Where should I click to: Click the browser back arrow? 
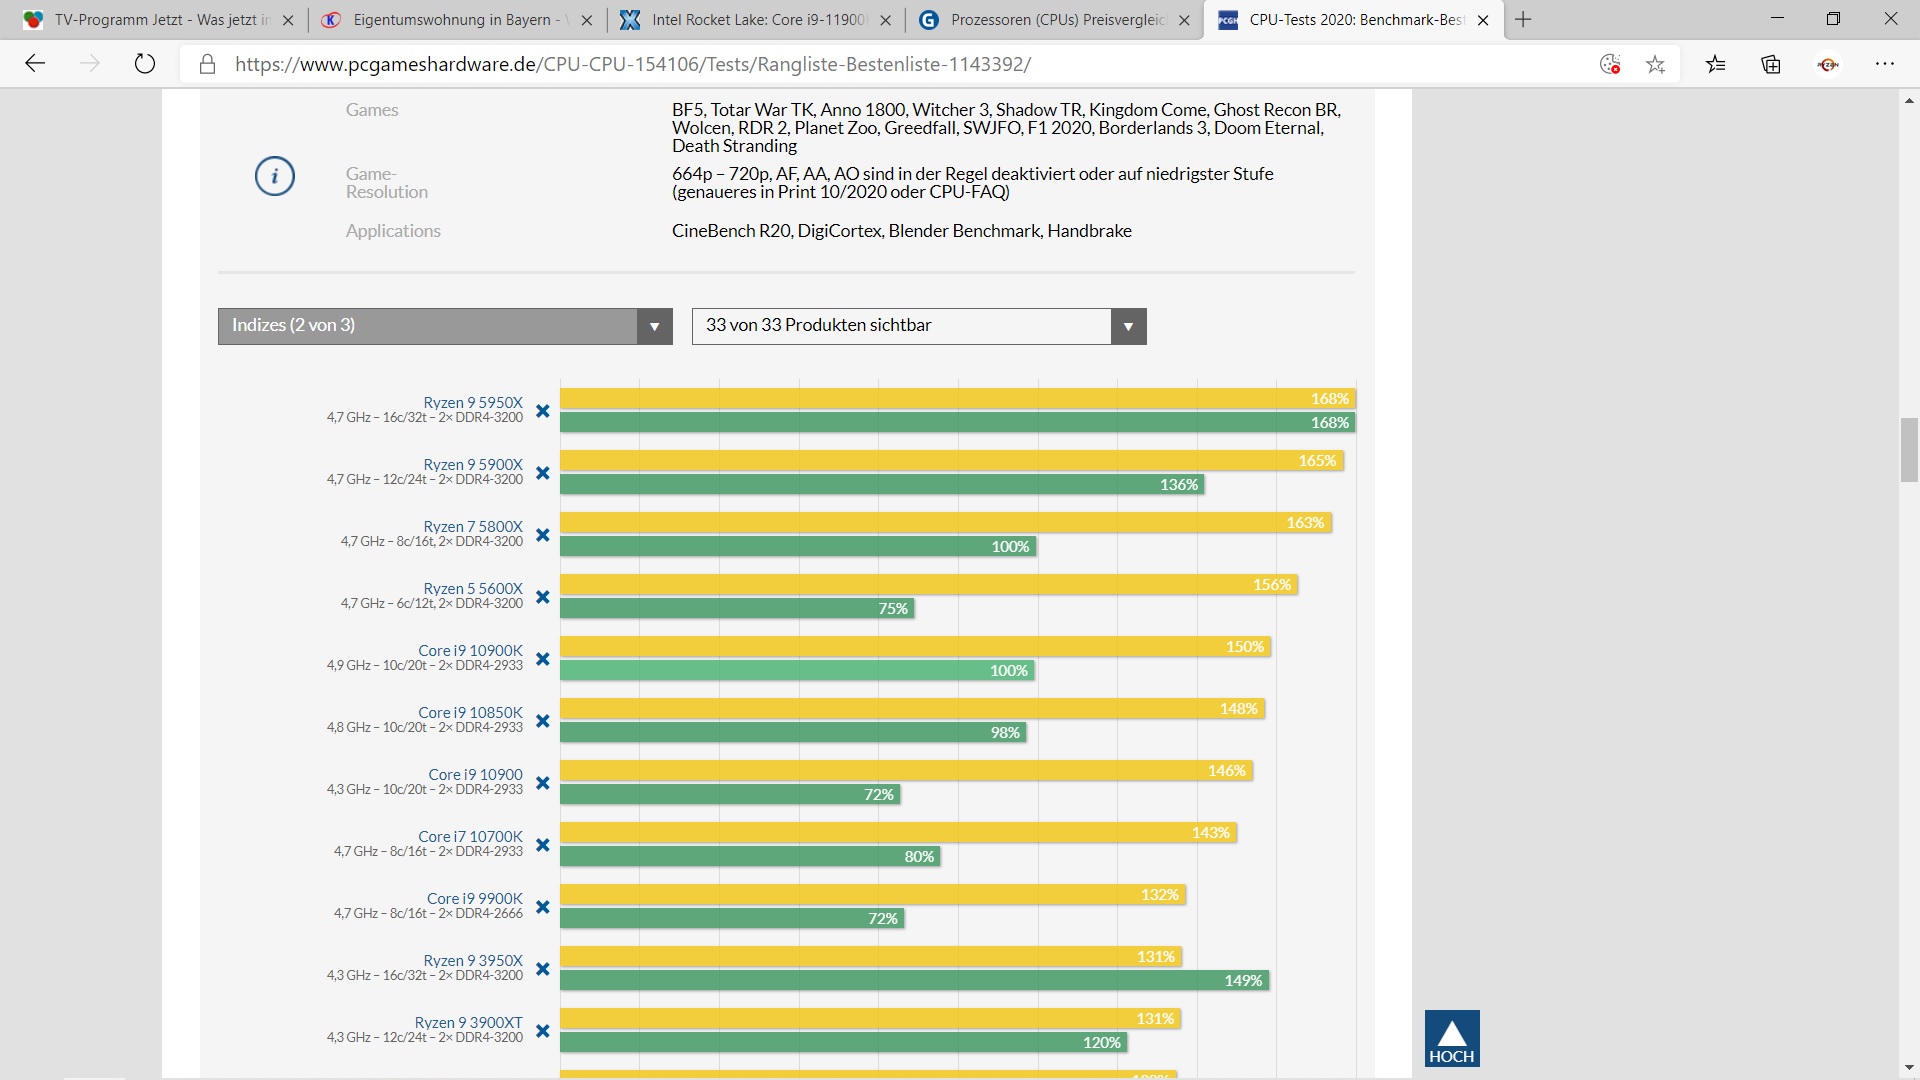tap(35, 64)
